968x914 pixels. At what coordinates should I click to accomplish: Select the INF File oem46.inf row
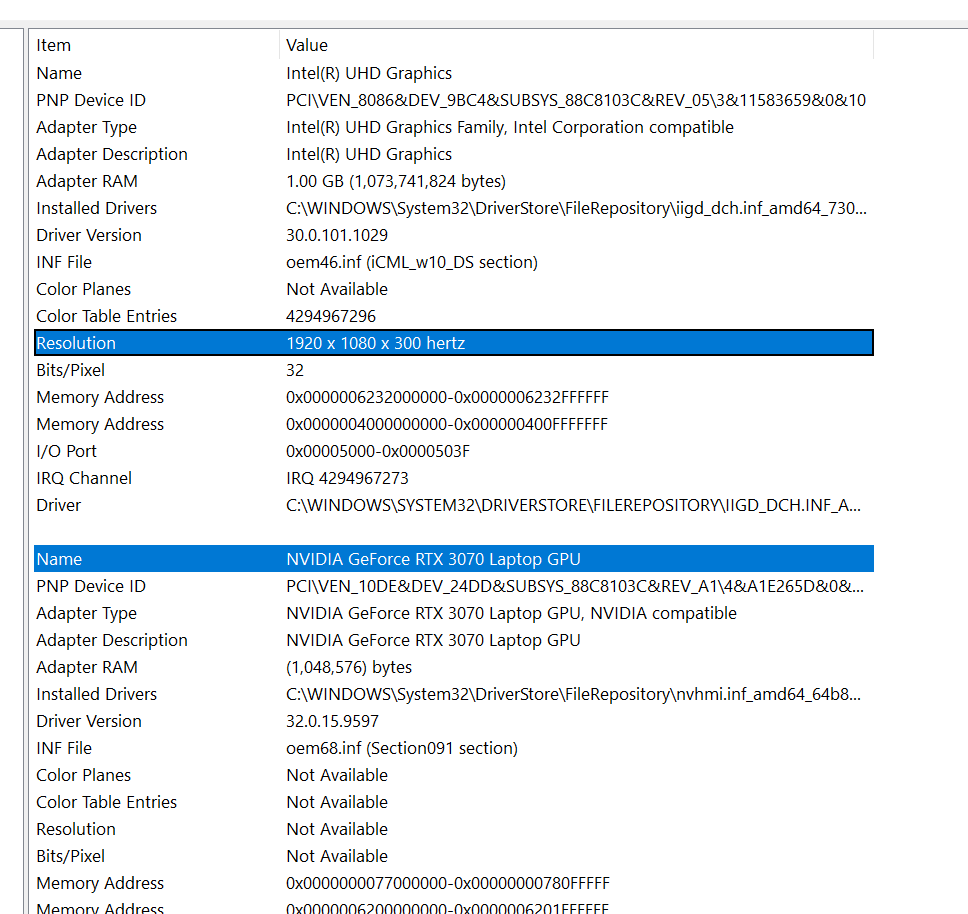point(454,262)
